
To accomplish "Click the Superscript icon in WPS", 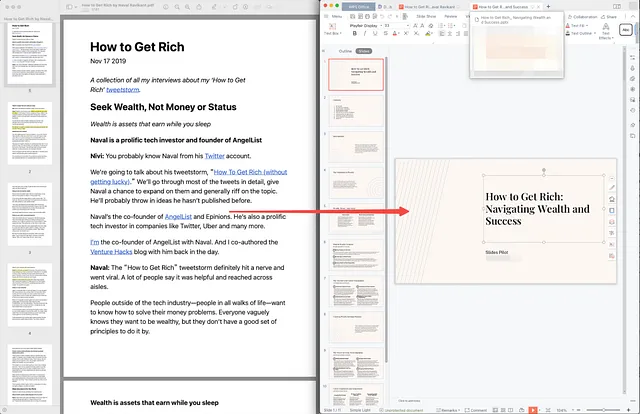I will point(406,33).
